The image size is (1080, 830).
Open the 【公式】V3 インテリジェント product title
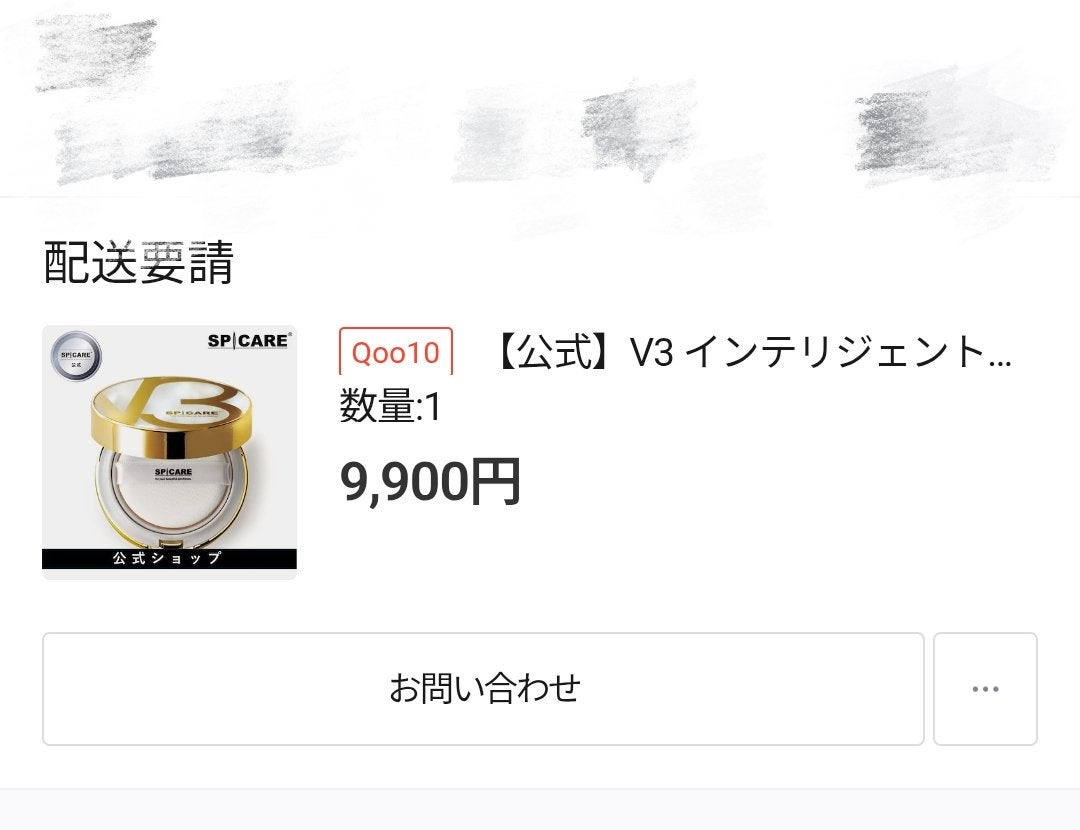point(753,351)
